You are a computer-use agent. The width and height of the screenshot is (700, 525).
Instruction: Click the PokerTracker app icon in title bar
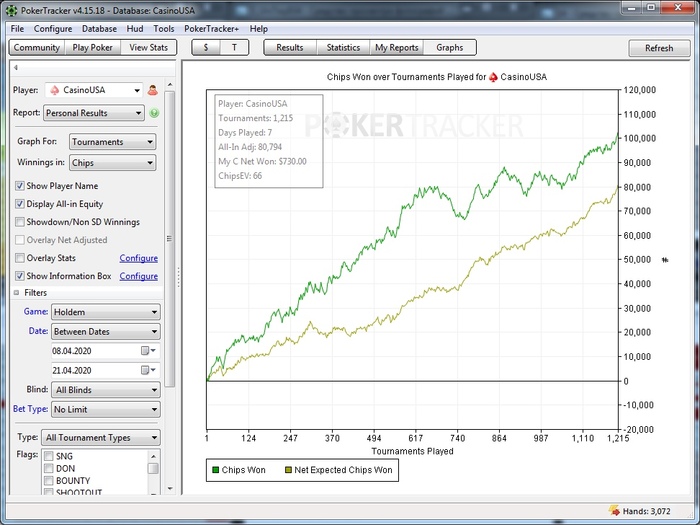[11, 10]
